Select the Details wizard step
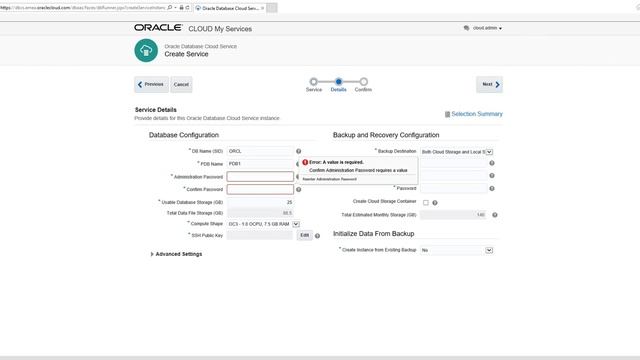This screenshot has height=360, width=640. pyautogui.click(x=338, y=82)
